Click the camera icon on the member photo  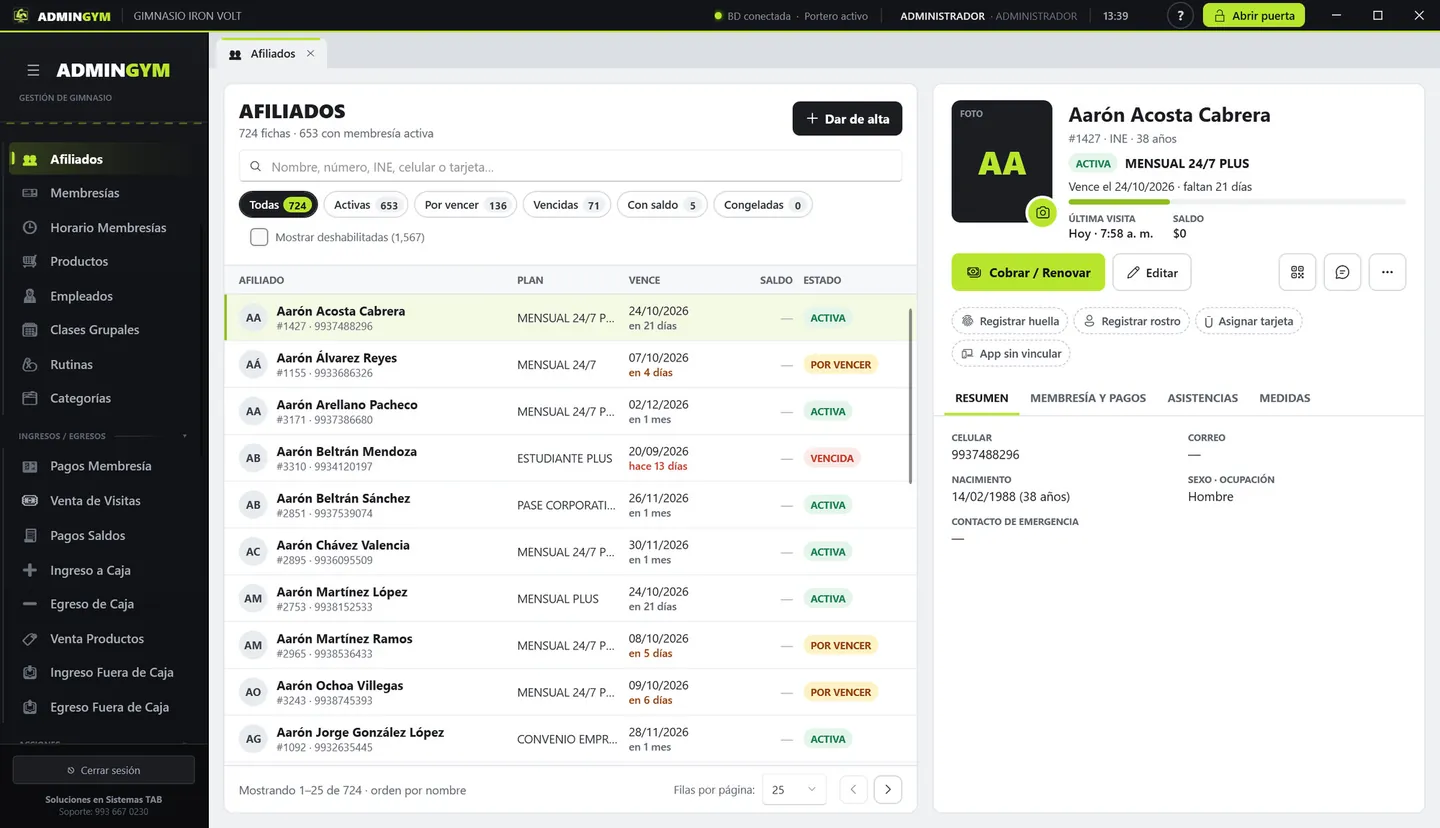click(1042, 212)
